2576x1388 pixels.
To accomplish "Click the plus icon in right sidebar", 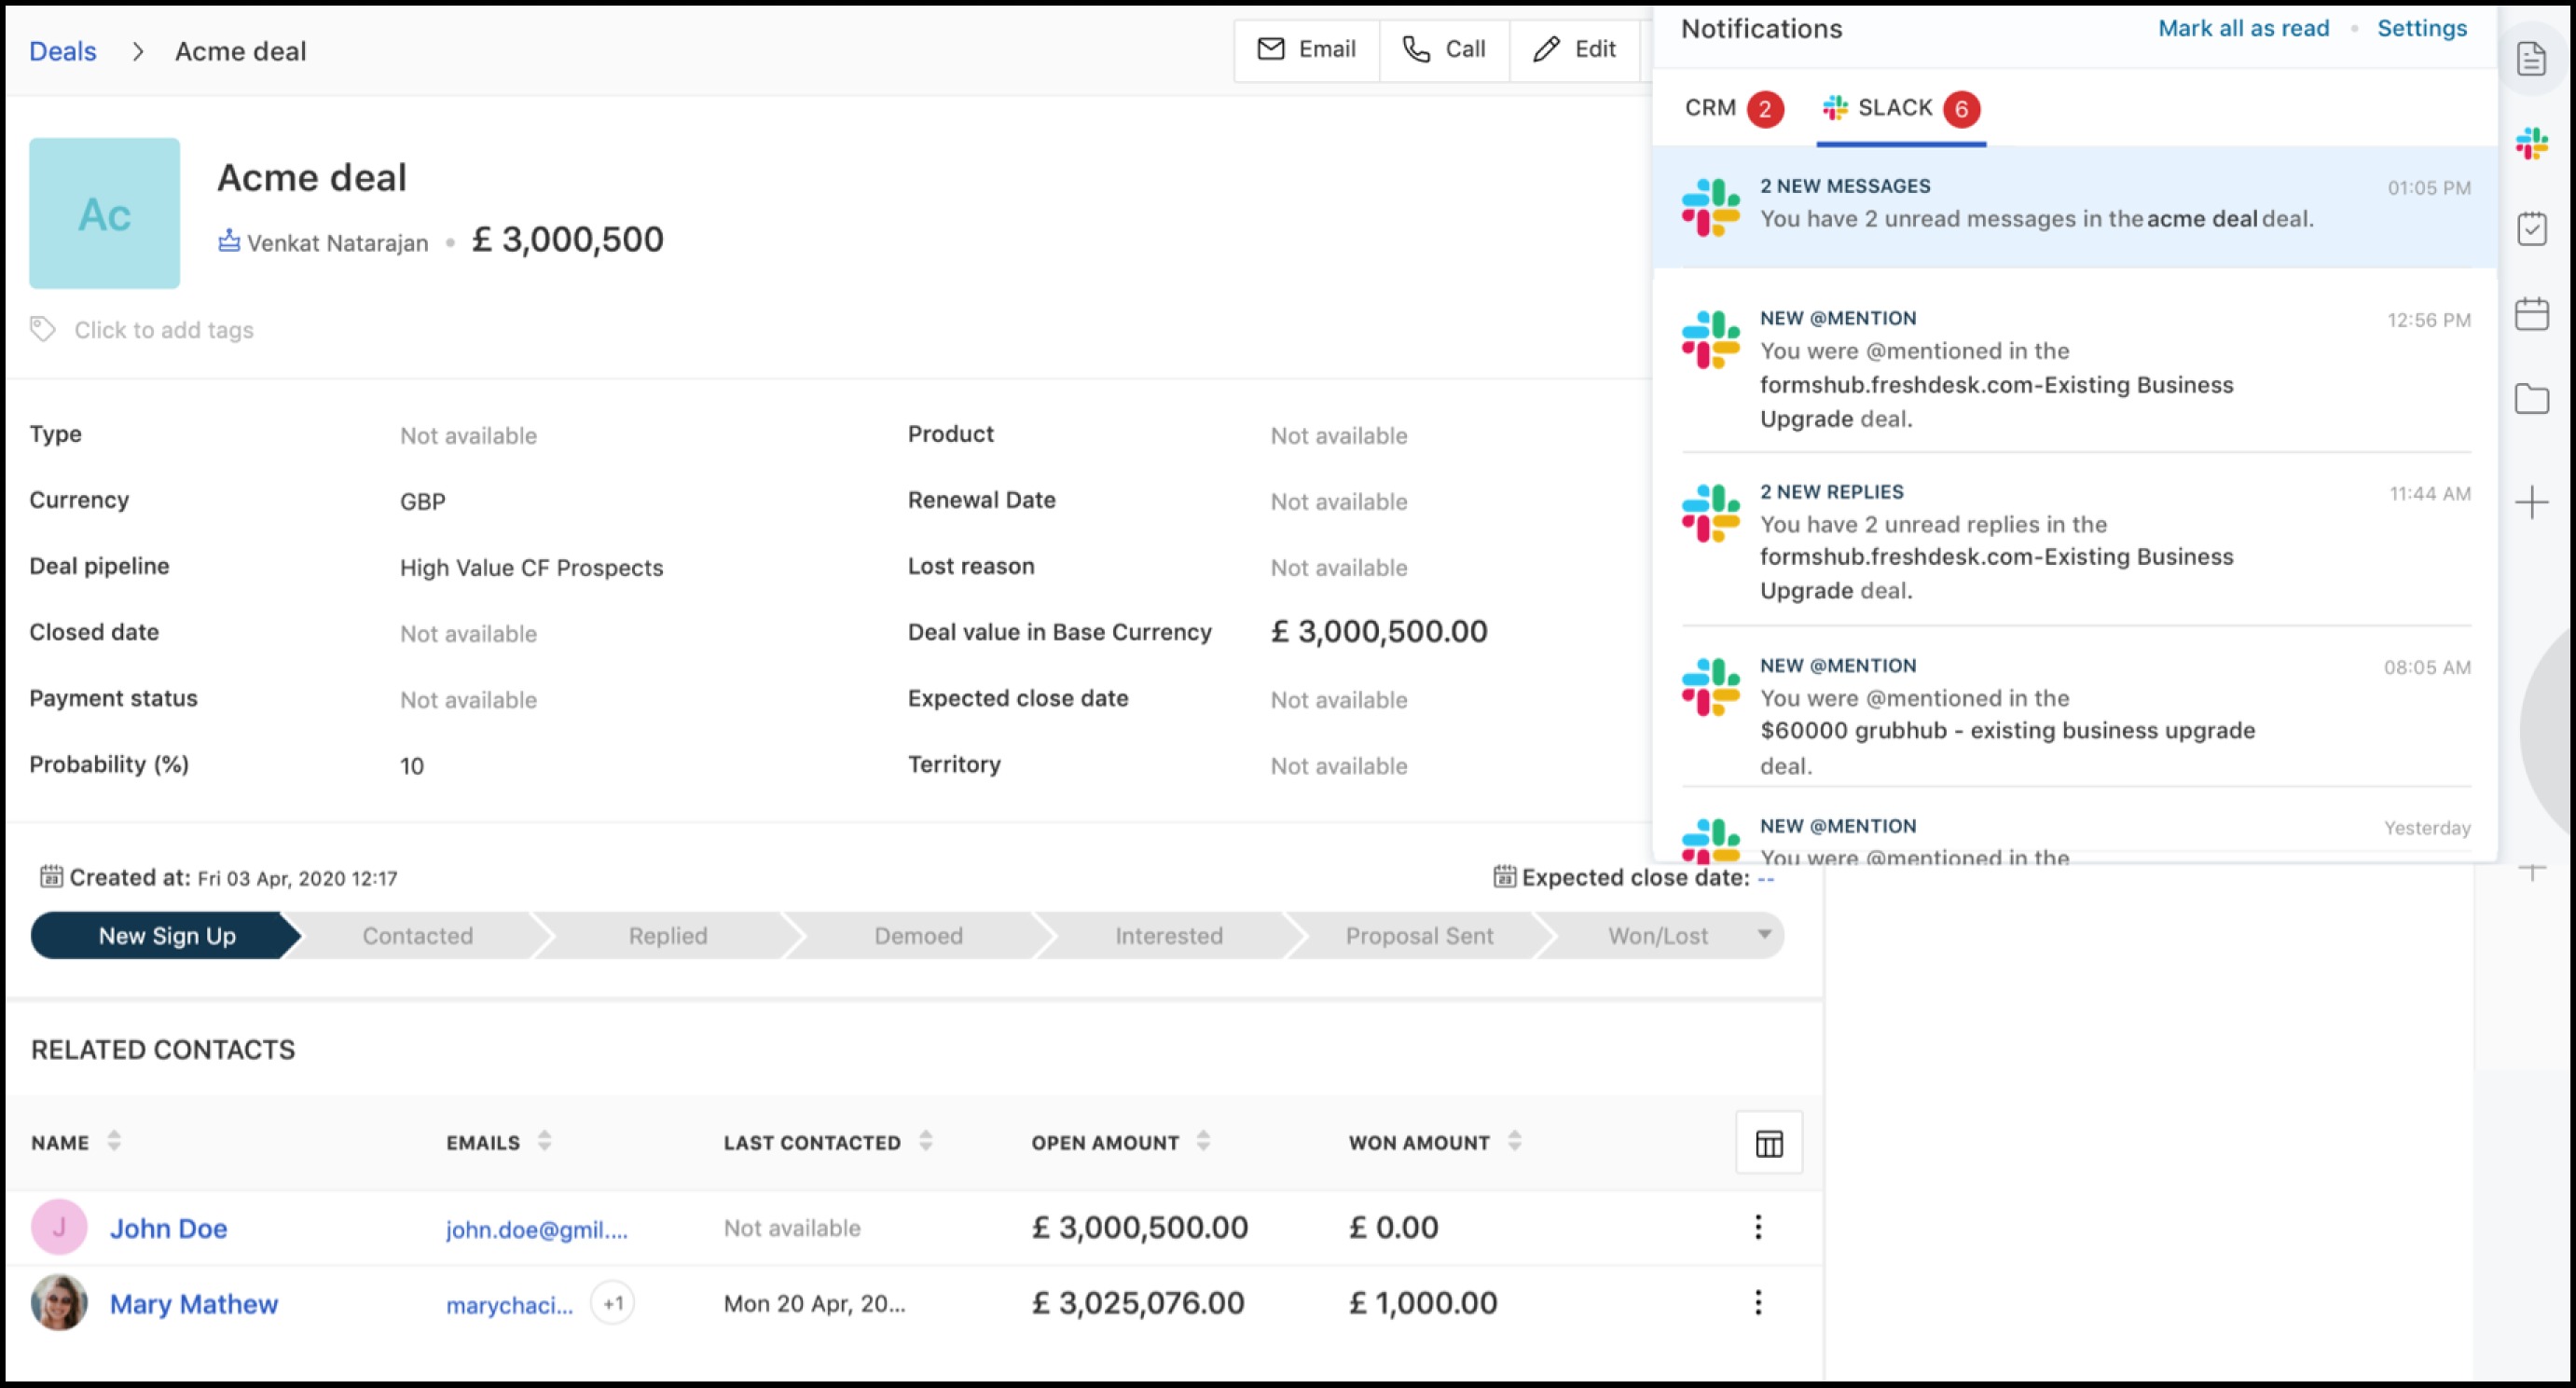I will coord(2531,502).
